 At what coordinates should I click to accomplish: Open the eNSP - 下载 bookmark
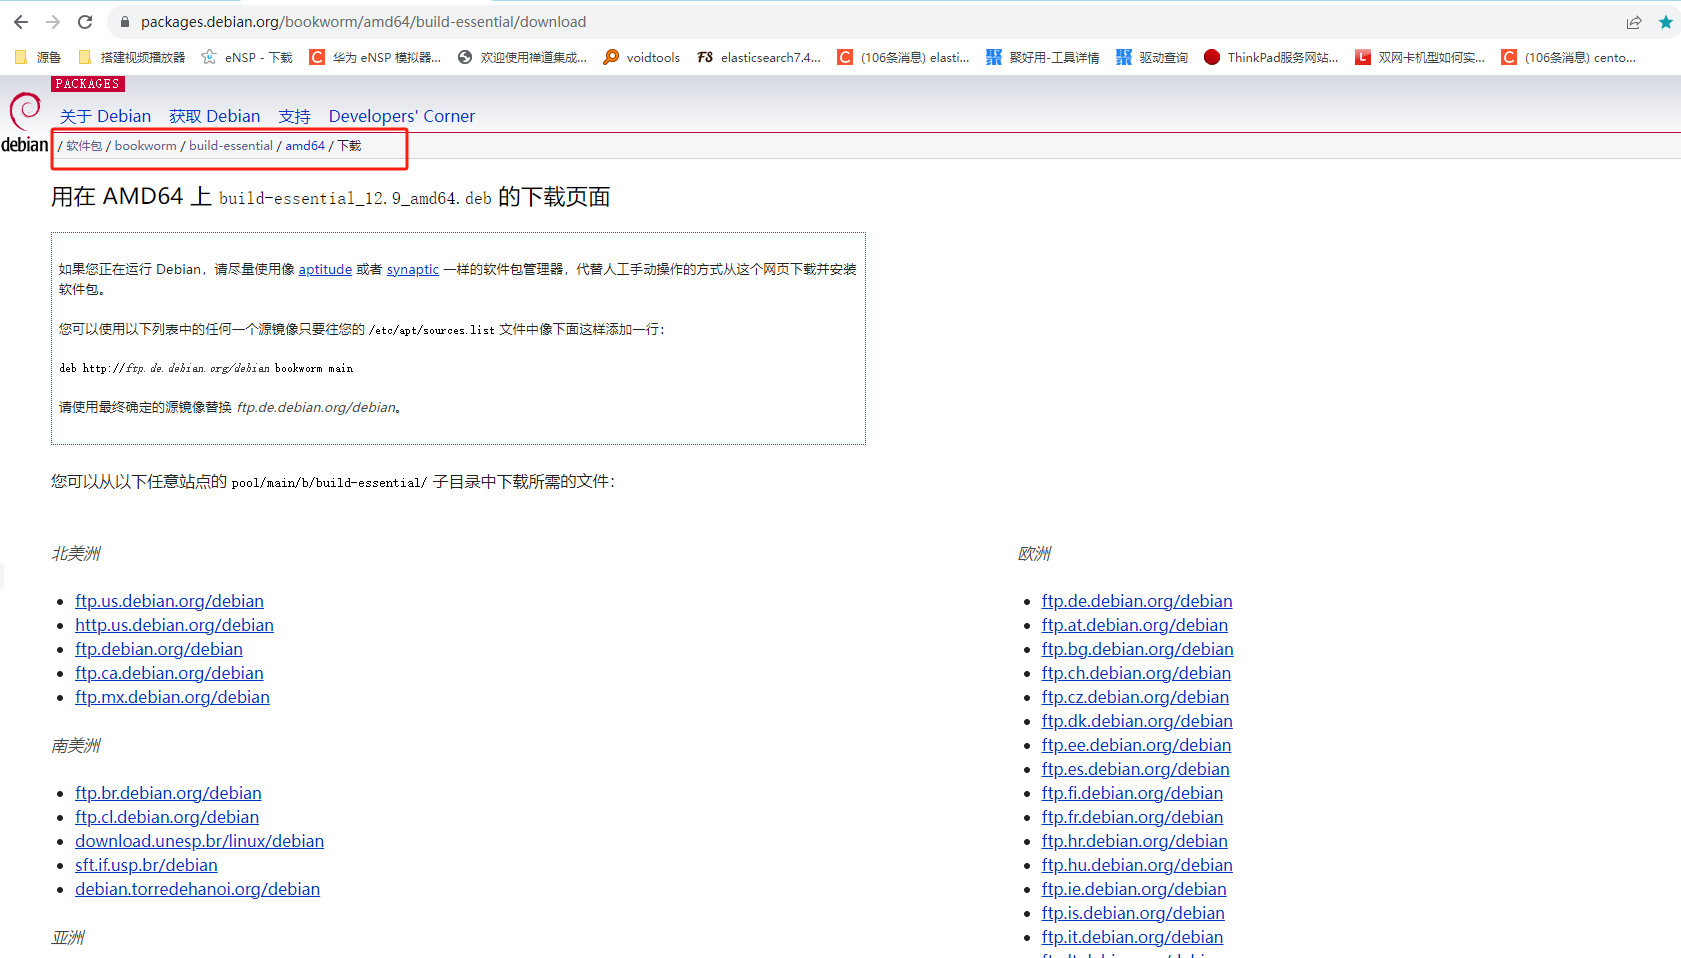coord(247,57)
